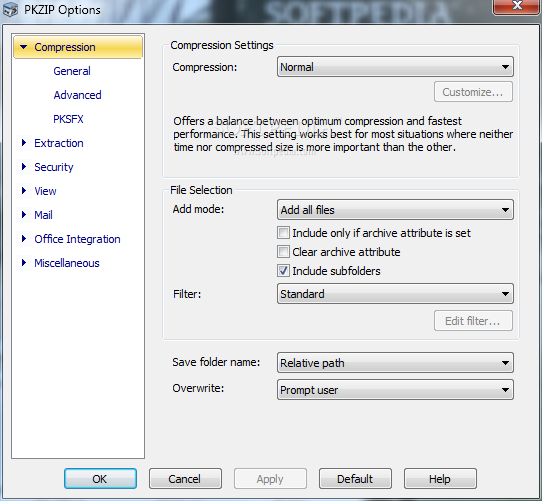Click the Compression Settings description text
Image resolution: width=542 pixels, height=501 pixels.
click(343, 134)
